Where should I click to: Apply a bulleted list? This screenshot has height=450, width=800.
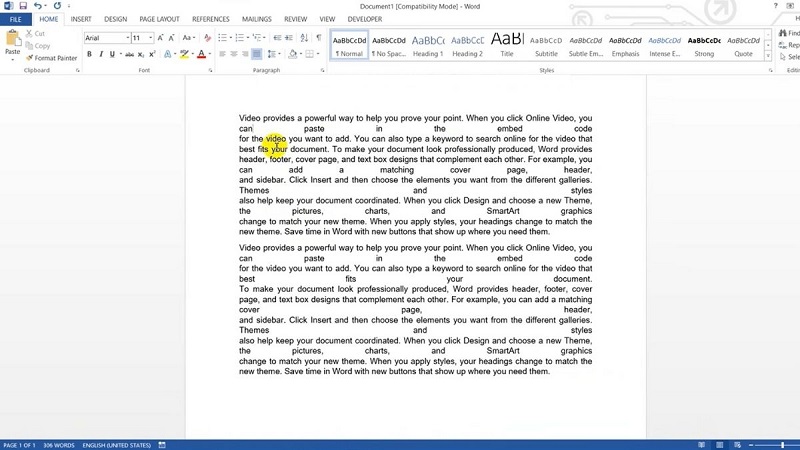point(223,38)
